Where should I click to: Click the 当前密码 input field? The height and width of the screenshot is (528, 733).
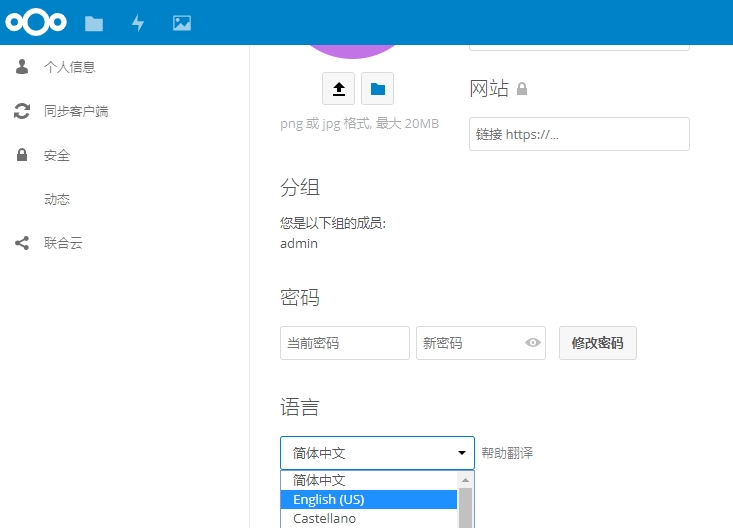point(344,343)
